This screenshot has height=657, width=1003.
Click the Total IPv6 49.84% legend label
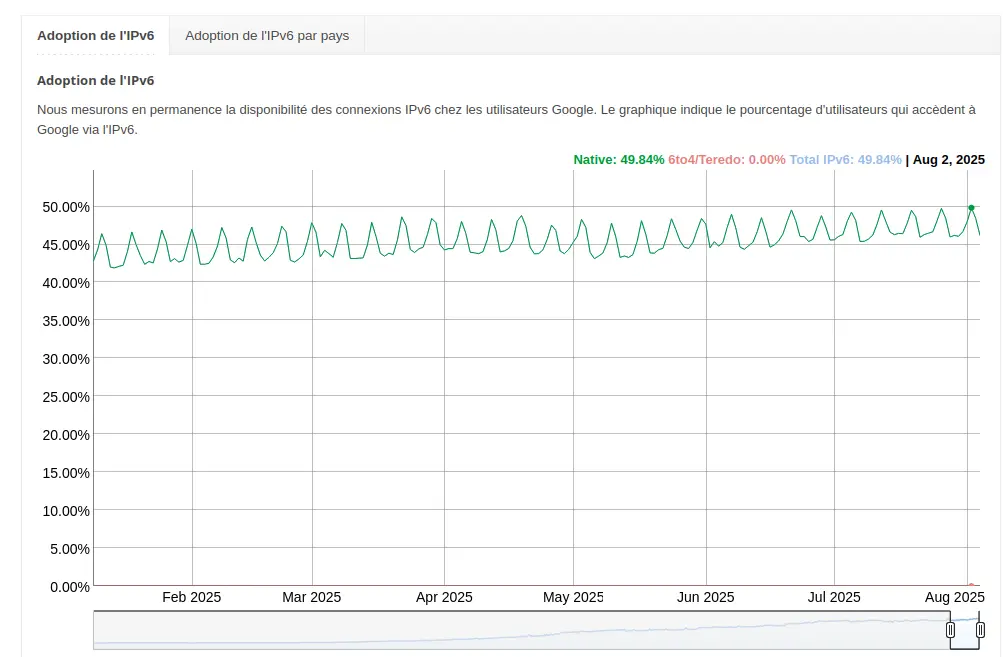pos(845,160)
